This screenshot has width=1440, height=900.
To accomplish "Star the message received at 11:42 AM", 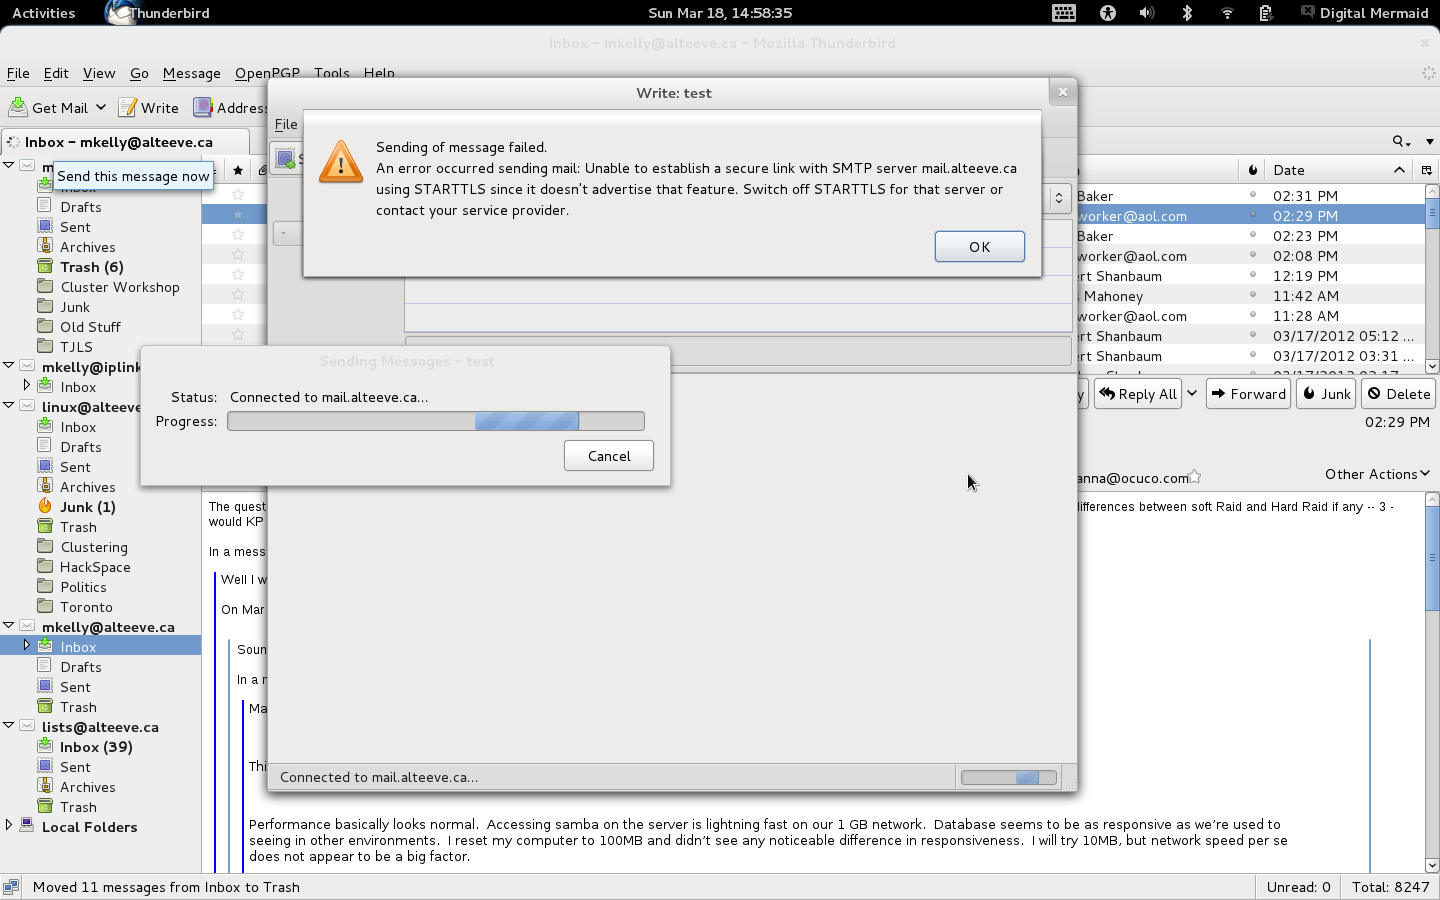I will pos(238,295).
